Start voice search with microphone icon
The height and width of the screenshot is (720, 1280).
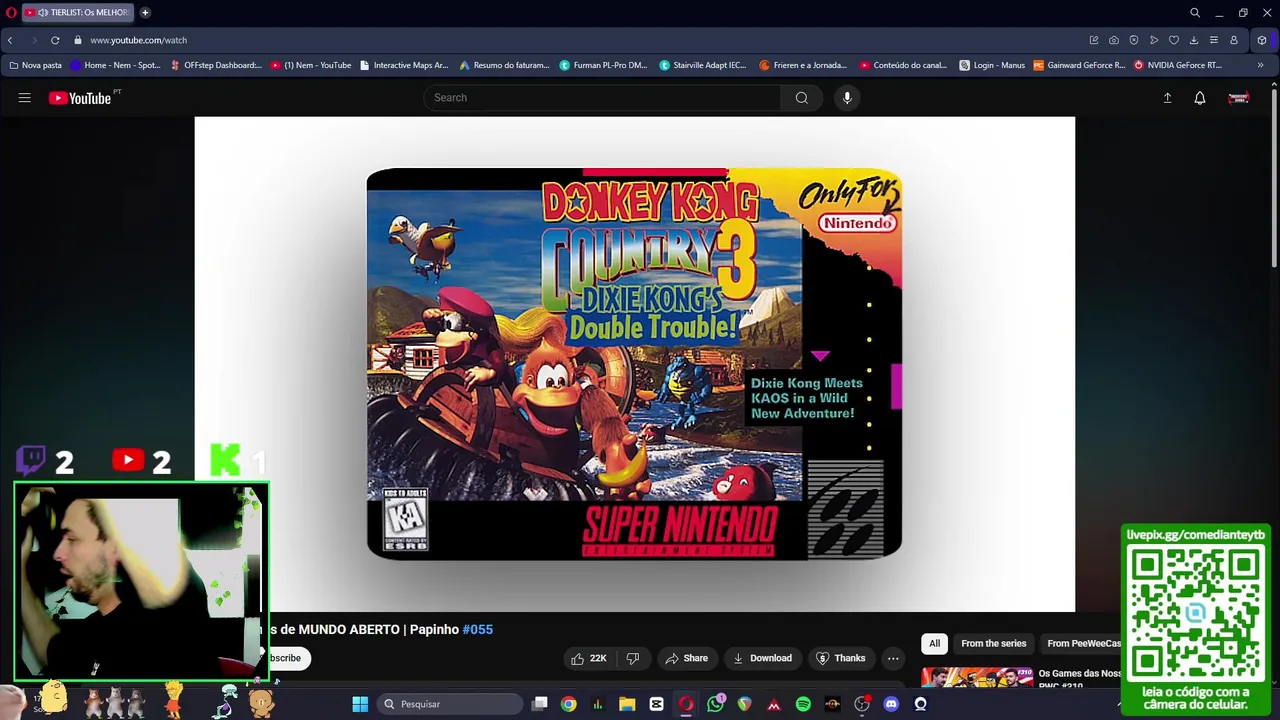pos(847,98)
